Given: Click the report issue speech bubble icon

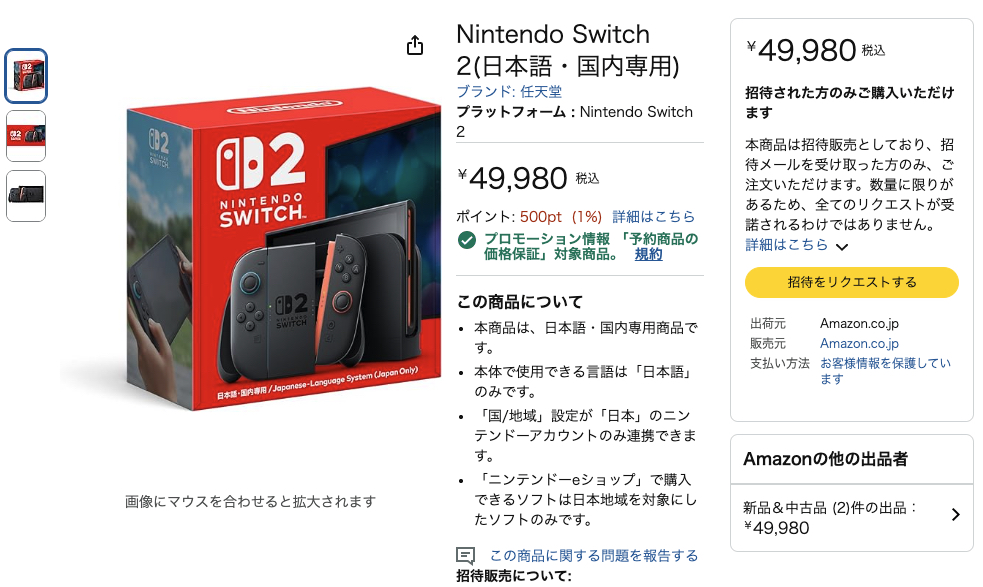Looking at the screenshot, I should point(465,556).
